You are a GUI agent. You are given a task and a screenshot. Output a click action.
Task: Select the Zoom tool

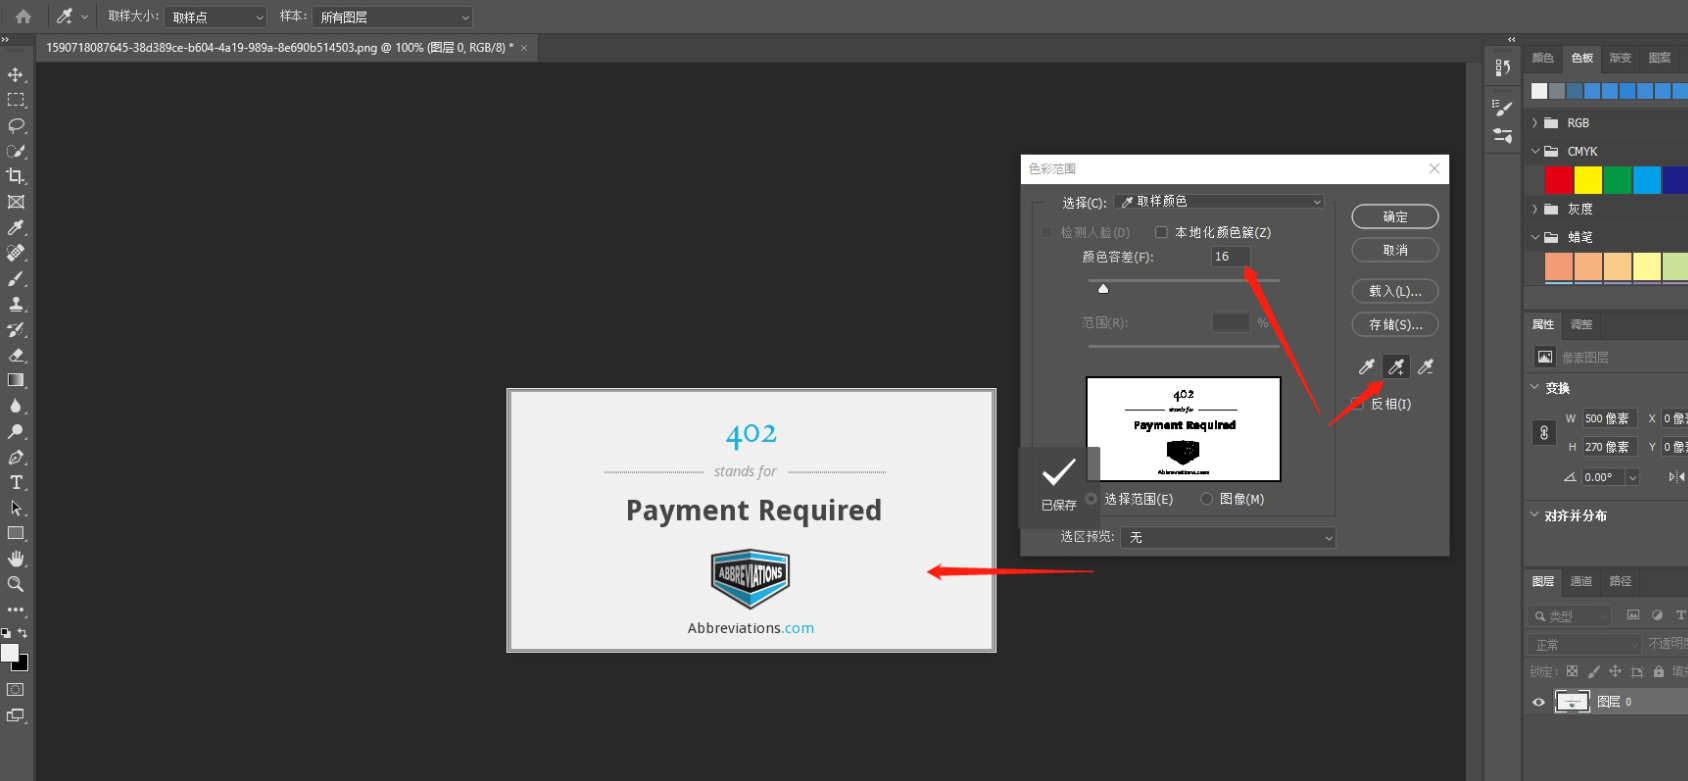16,584
